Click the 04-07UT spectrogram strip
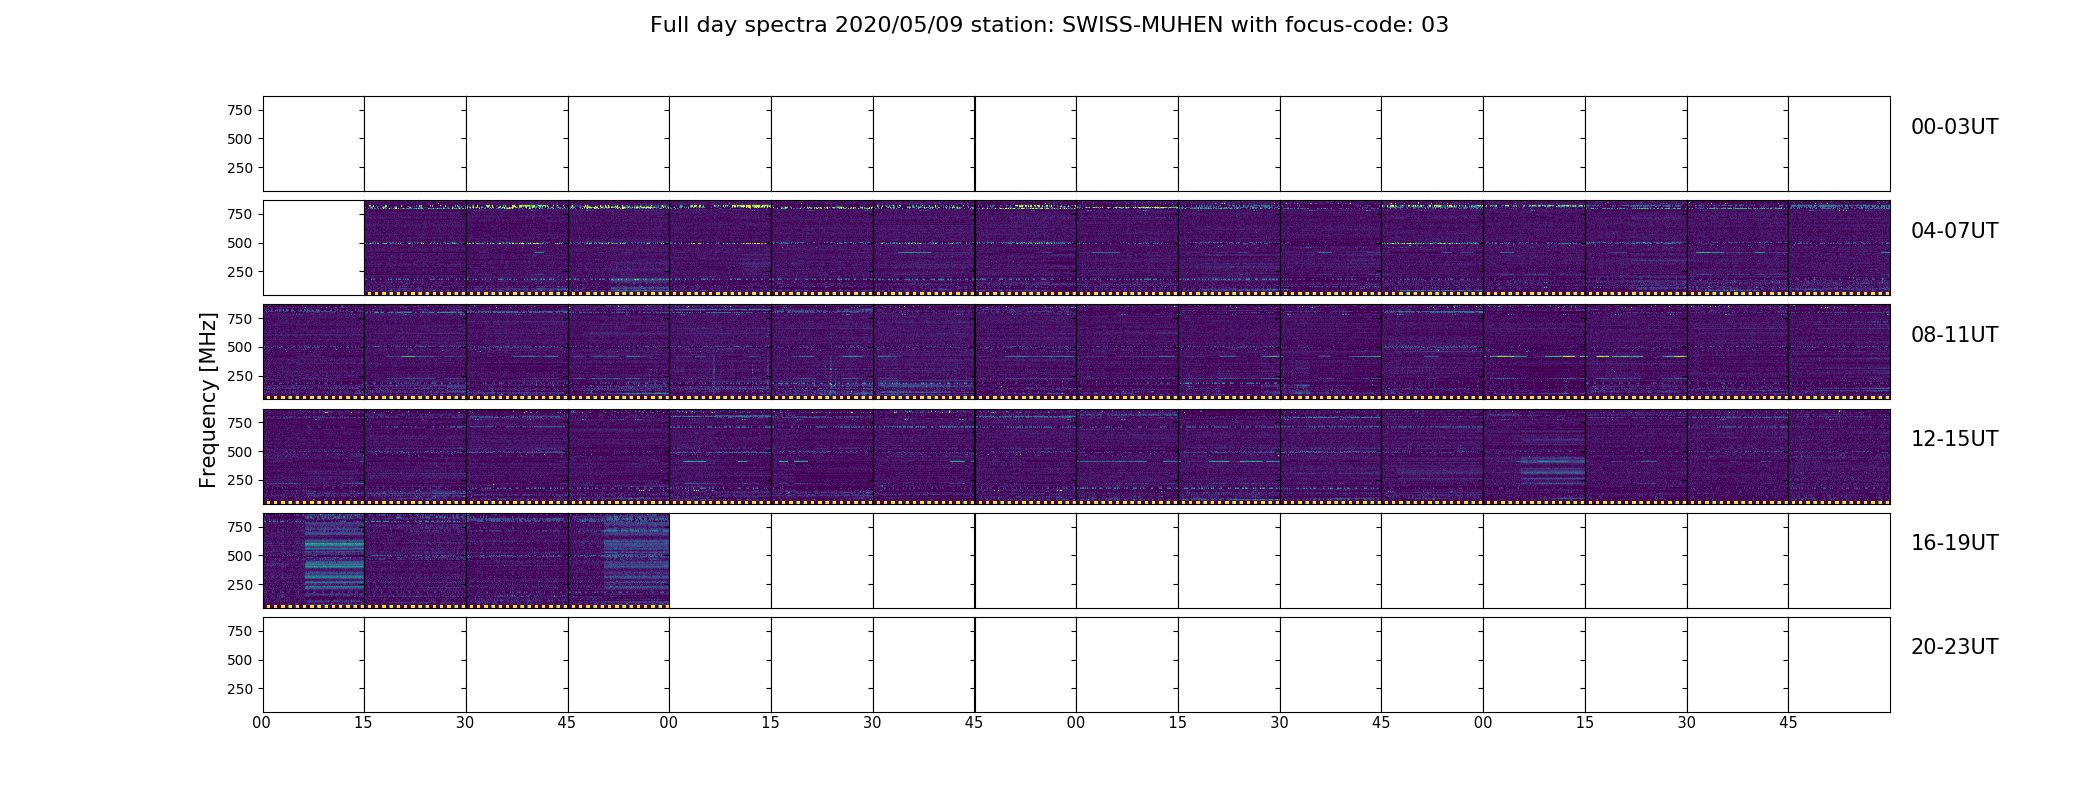Image resolution: width=2100 pixels, height=800 pixels. tap(1127, 248)
